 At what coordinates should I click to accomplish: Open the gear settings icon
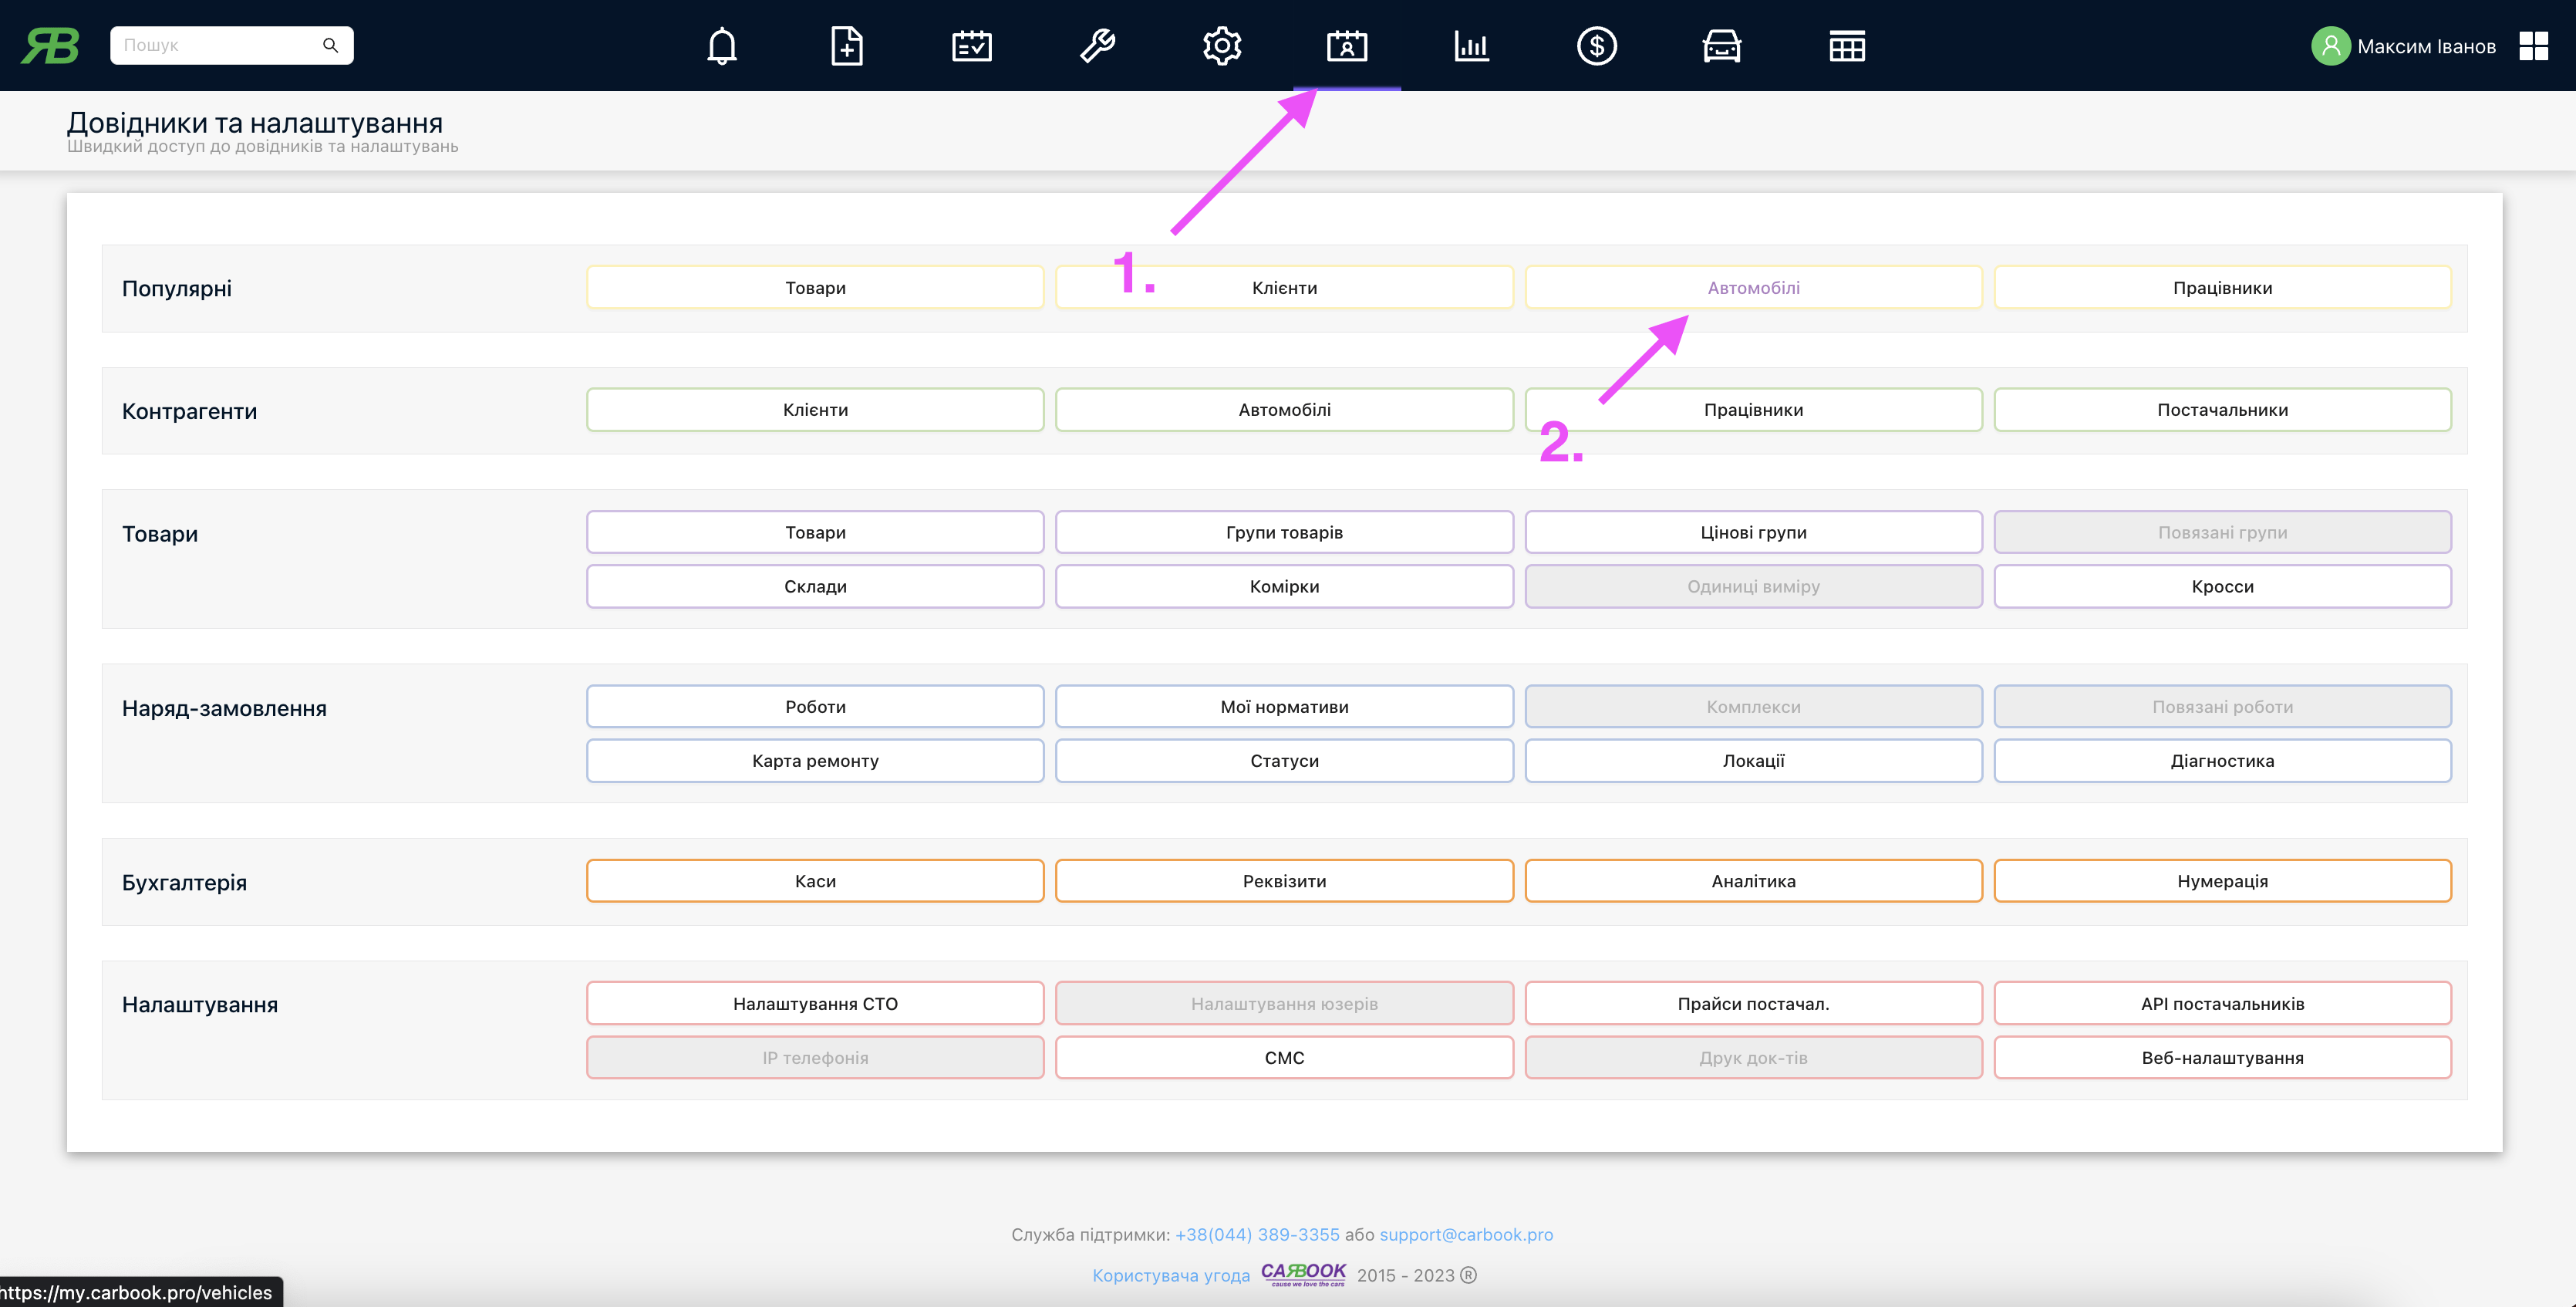(x=1221, y=46)
